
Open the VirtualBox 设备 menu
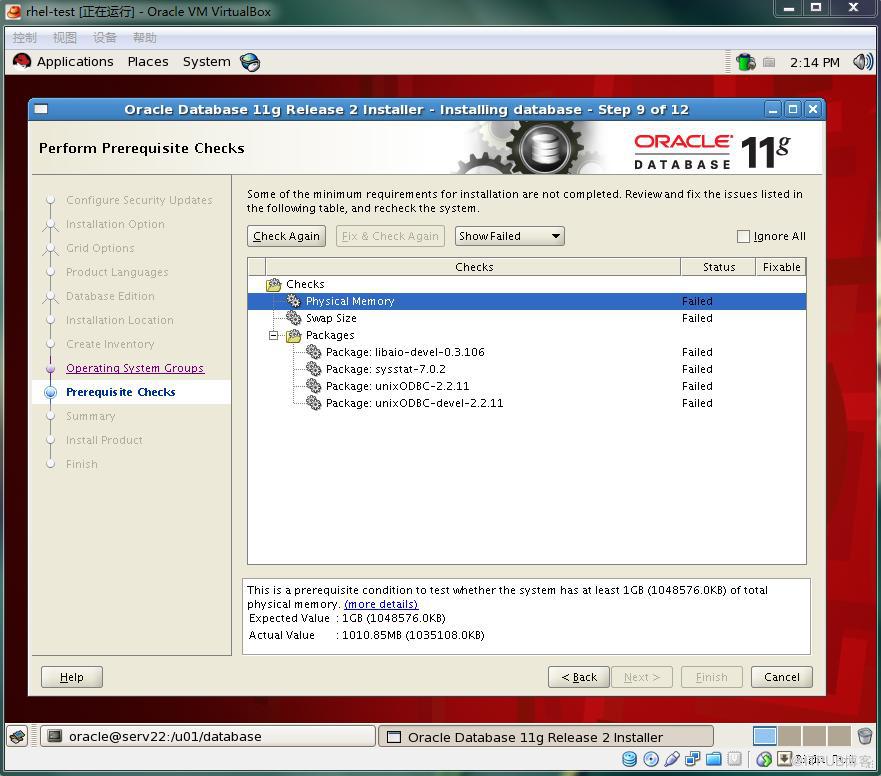[105, 38]
